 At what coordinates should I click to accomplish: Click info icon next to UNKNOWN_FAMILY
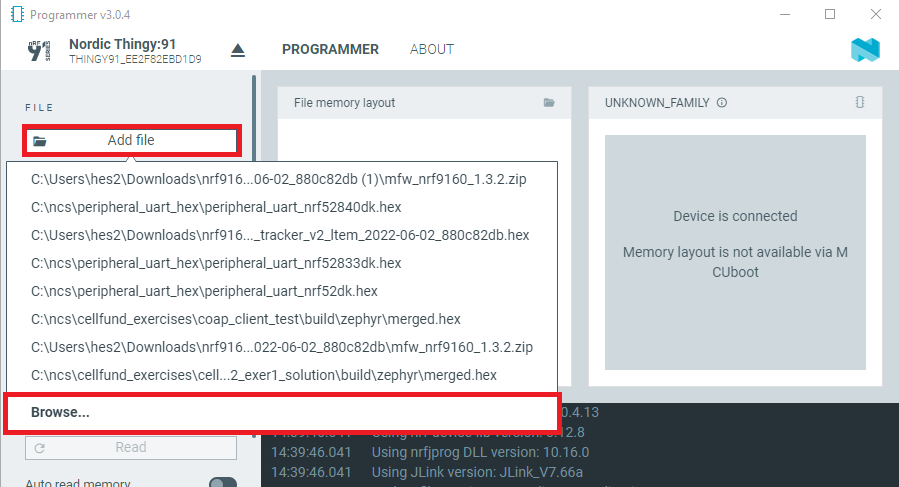point(722,103)
